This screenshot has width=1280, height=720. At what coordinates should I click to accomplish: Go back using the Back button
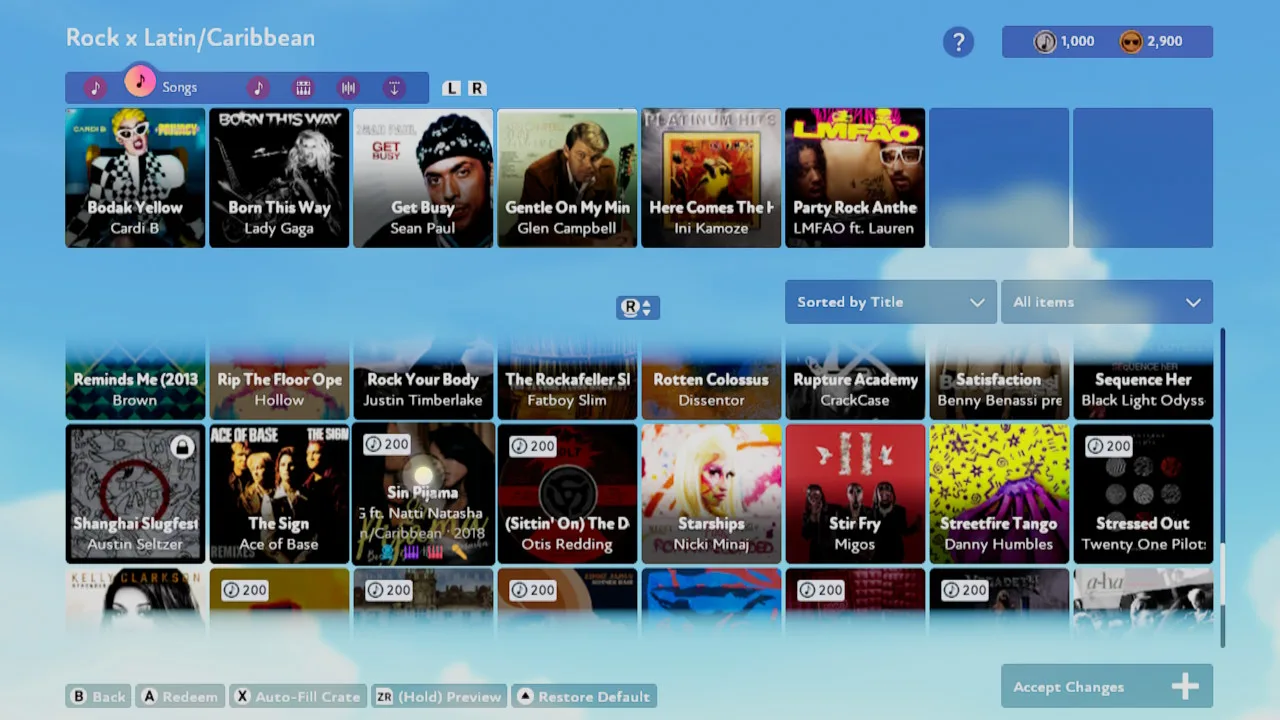[x=98, y=697]
